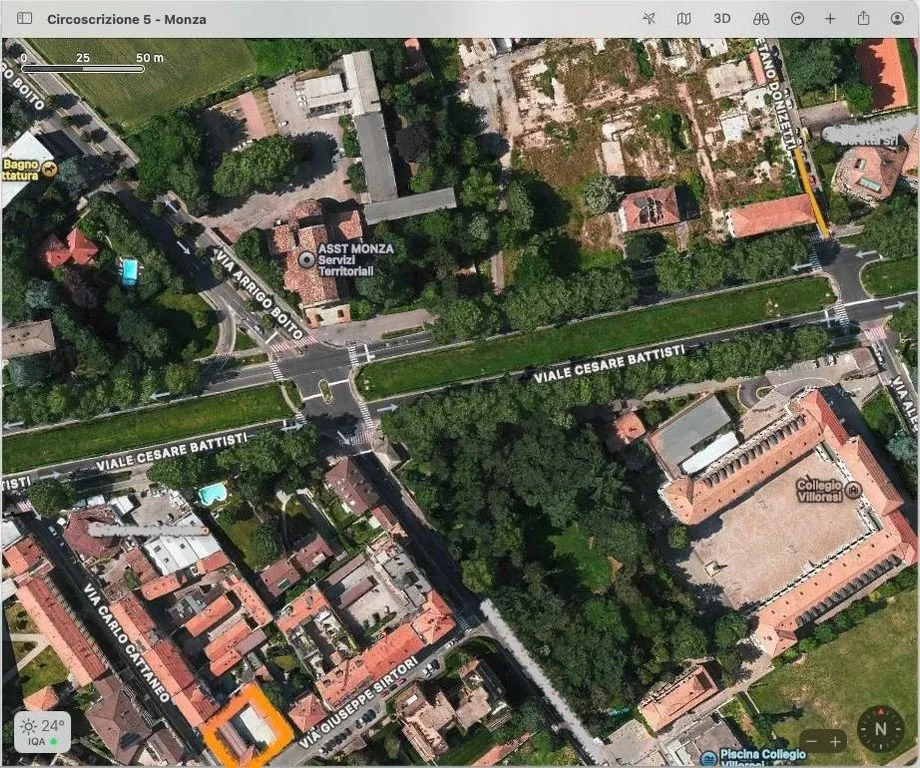Screen dimensions: 920x768
Task: Click the Via Arrigo Boito street label
Action: pyautogui.click(x=259, y=293)
